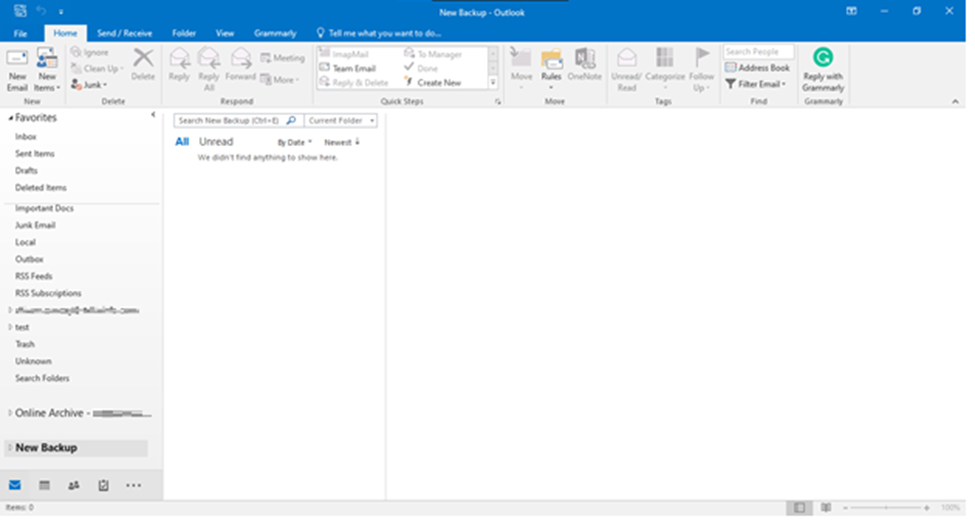Collapse the ribbon
Image resolution: width=975 pixels, height=522 pixels.
pos(955,101)
